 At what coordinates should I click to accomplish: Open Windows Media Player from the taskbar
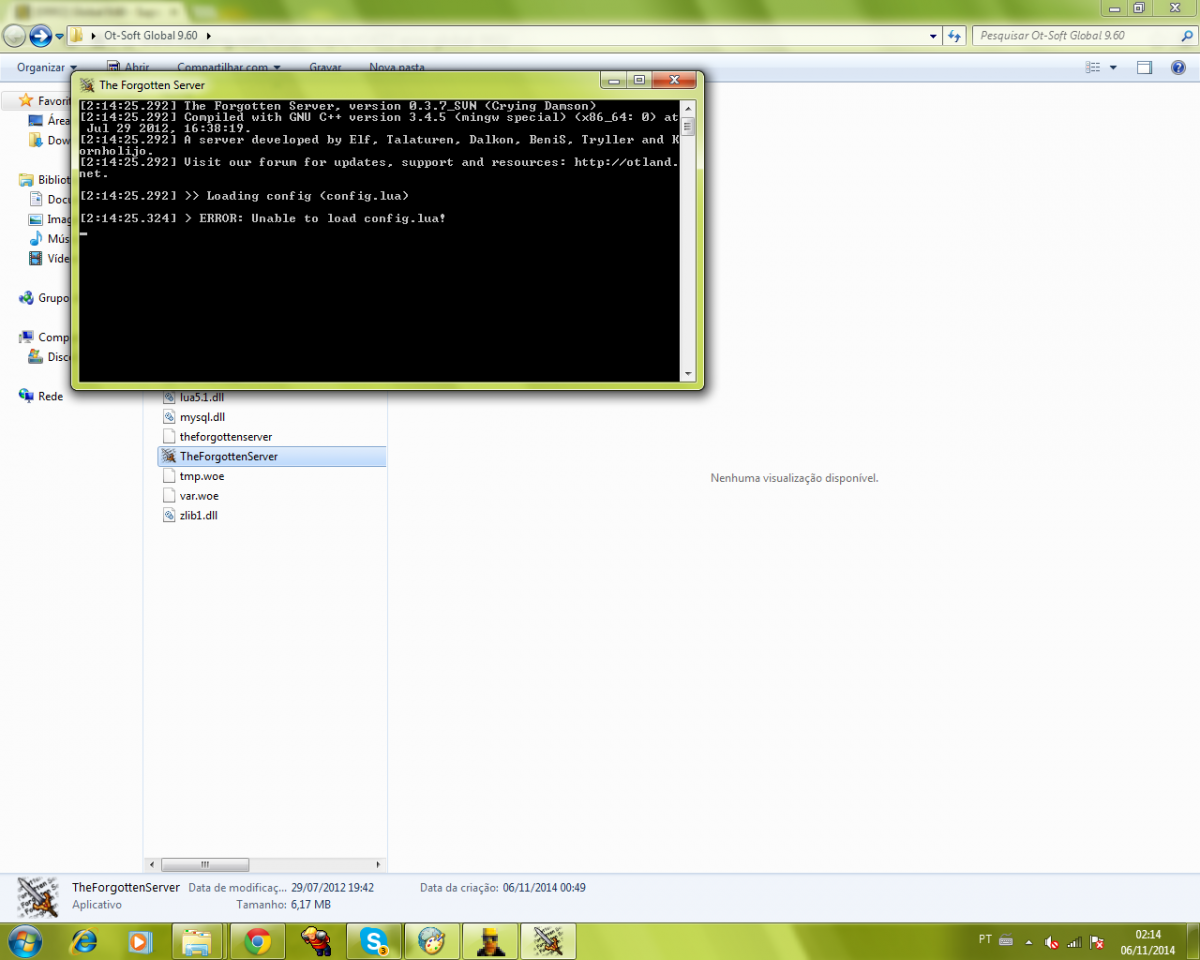(x=140, y=941)
